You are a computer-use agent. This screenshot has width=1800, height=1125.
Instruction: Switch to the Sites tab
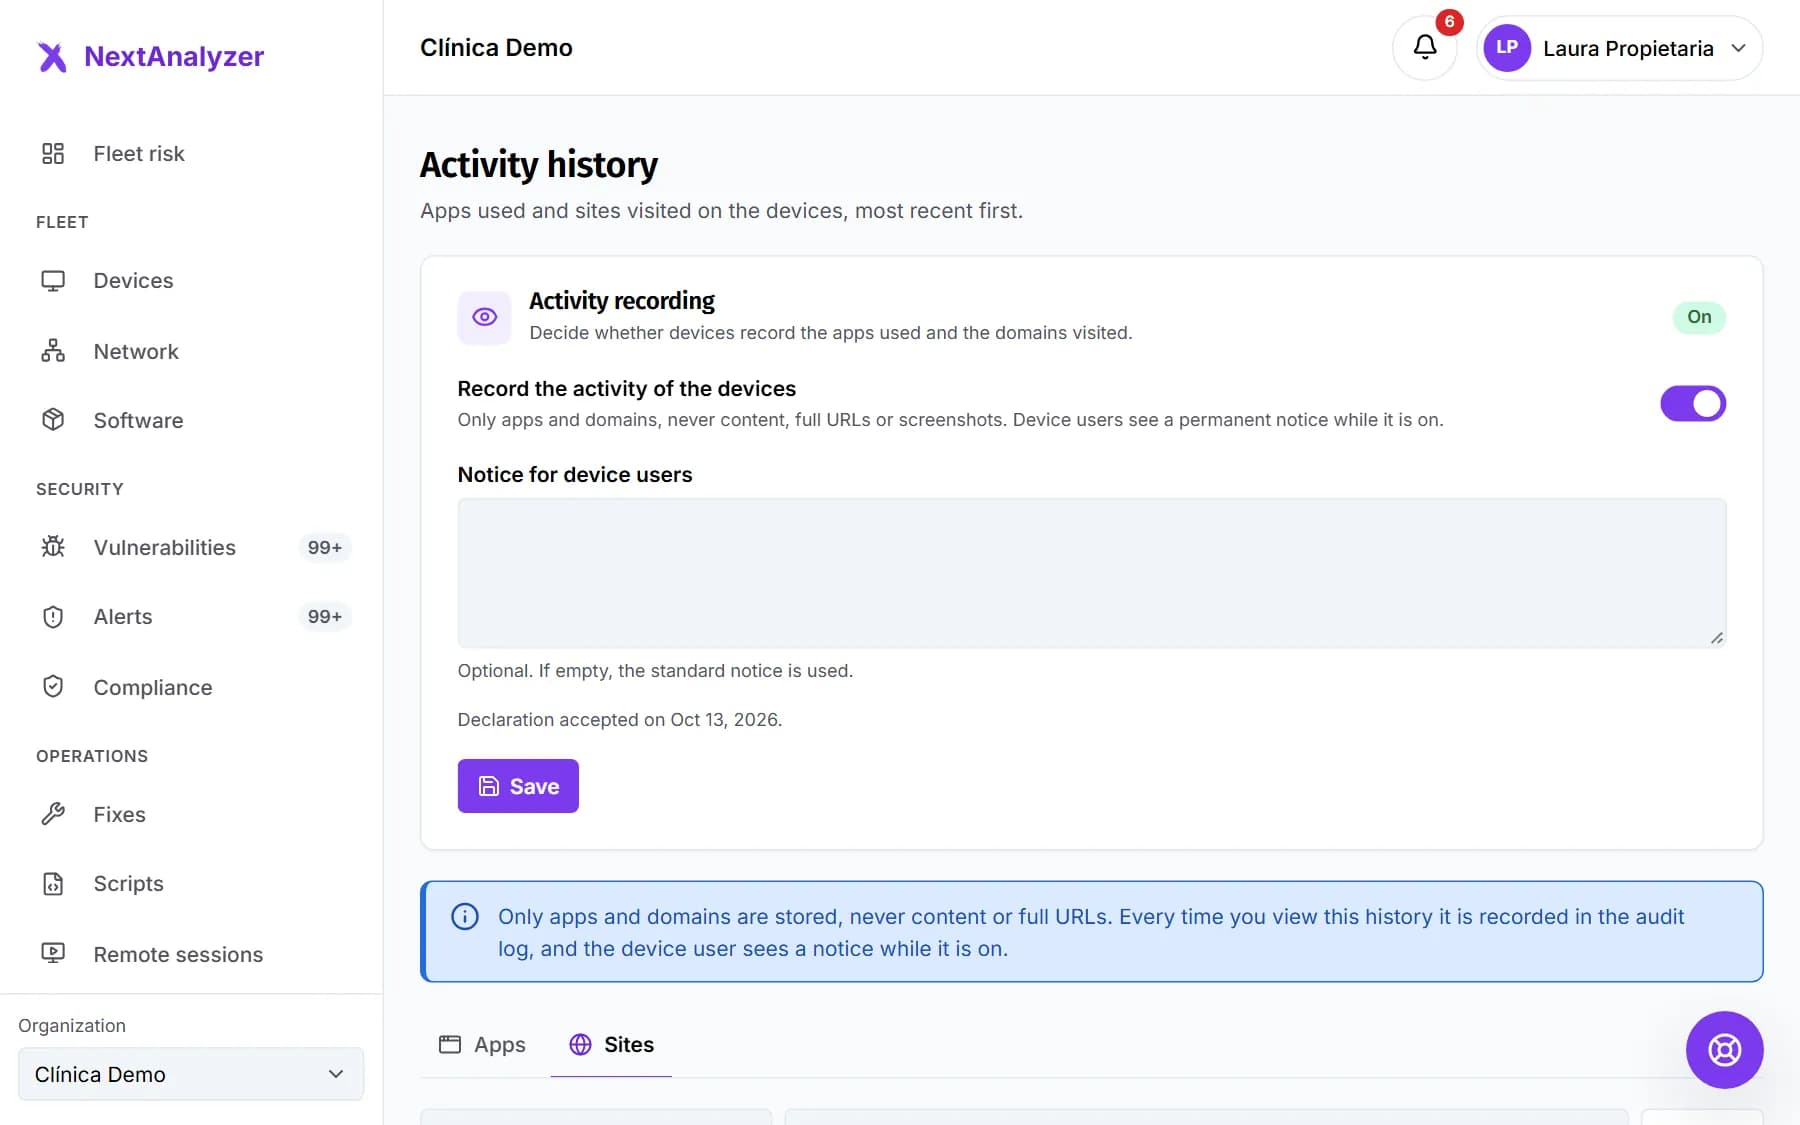[x=611, y=1045]
